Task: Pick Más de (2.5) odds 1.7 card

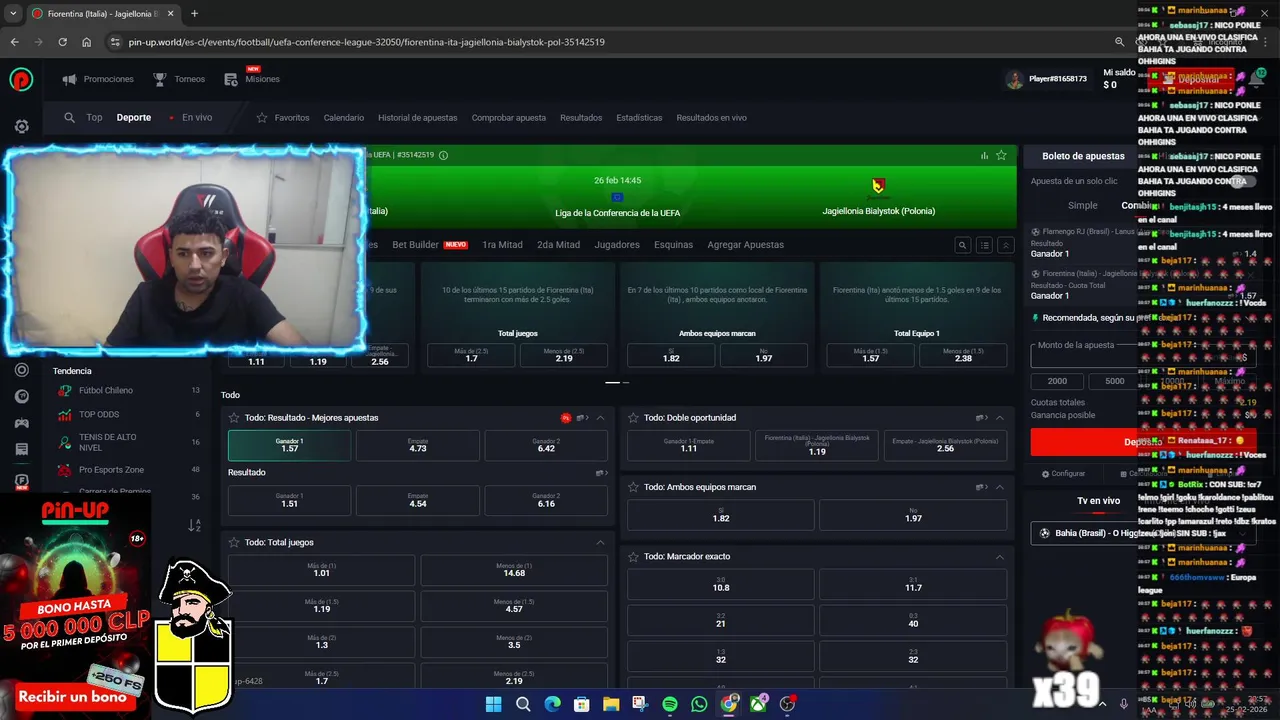Action: [x=471, y=355]
